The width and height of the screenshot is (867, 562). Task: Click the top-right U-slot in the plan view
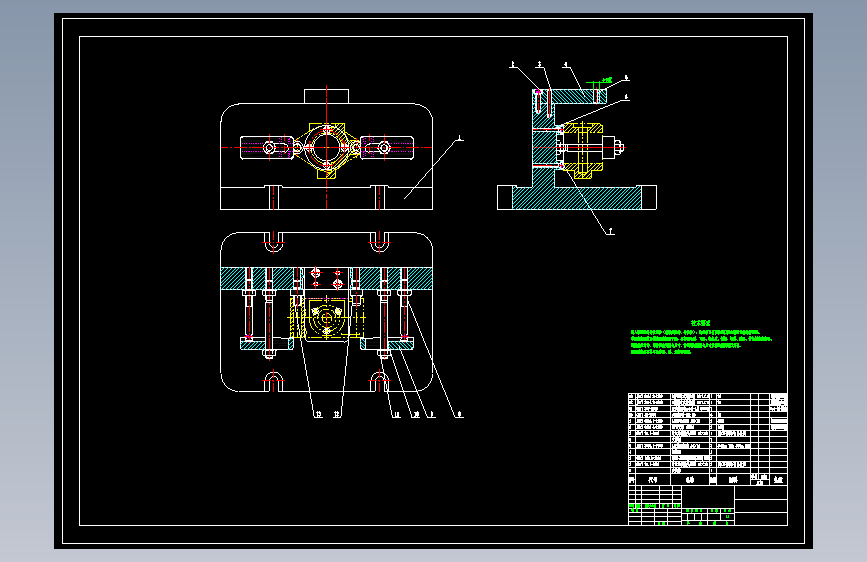click(379, 242)
